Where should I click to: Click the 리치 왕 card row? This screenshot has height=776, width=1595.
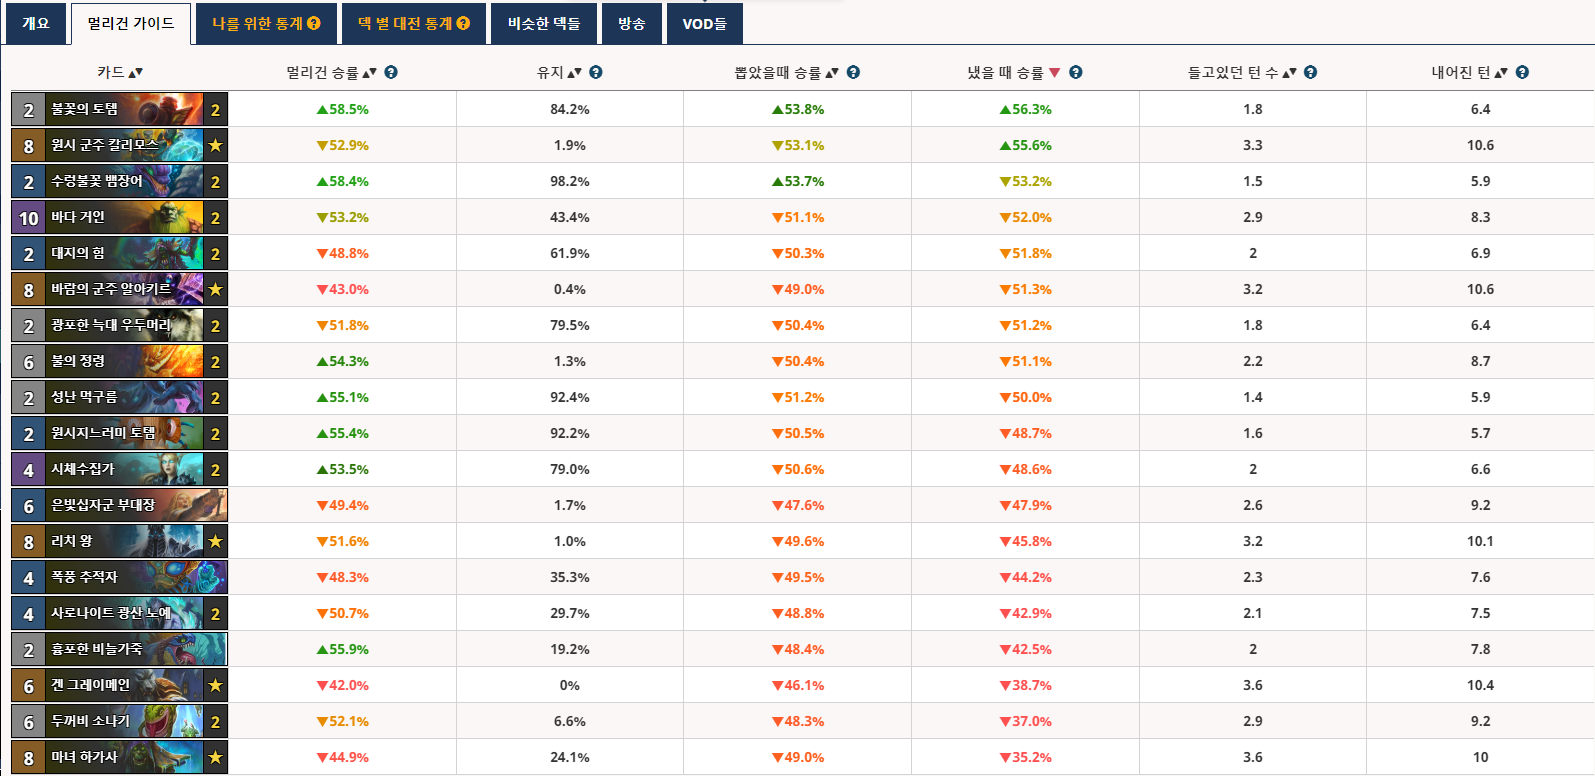[119, 541]
